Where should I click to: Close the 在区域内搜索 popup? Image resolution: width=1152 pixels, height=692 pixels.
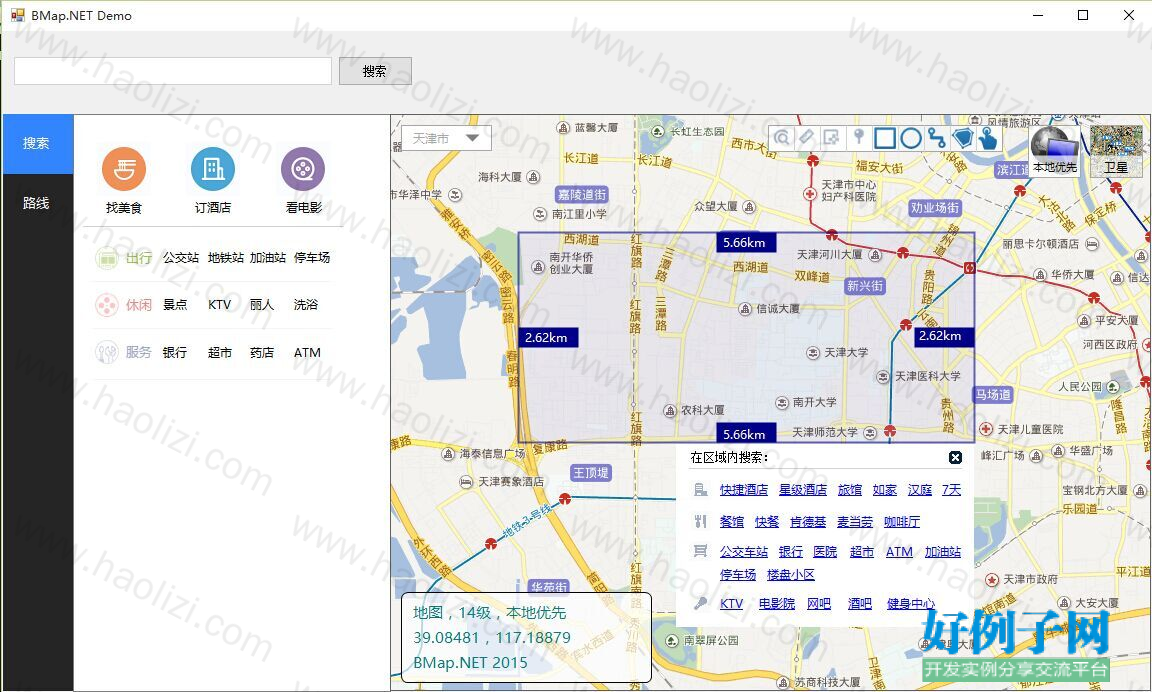[x=955, y=458]
